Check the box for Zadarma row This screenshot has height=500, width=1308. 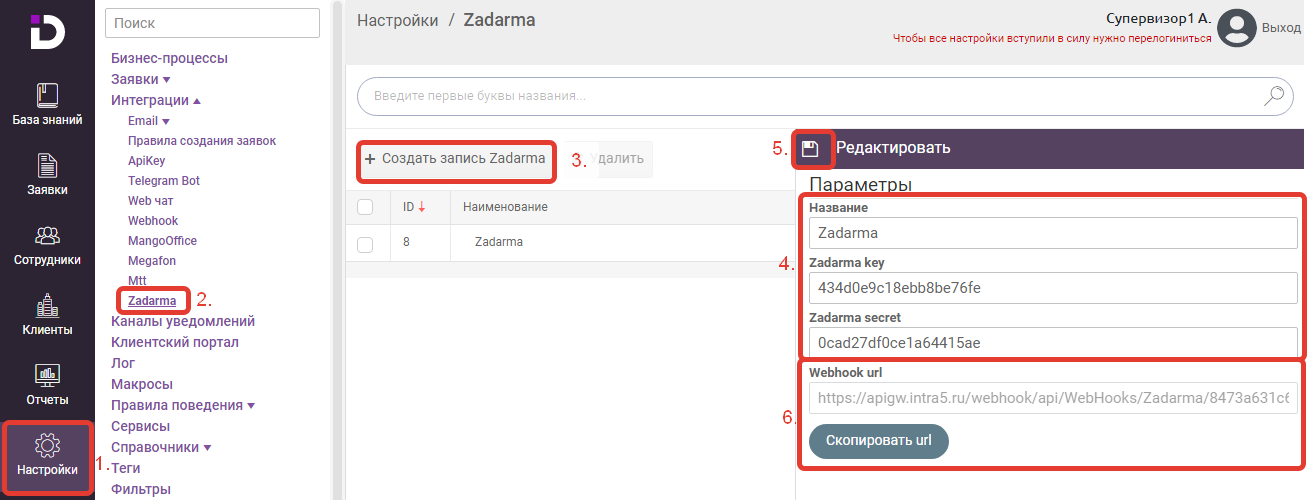tap(365, 243)
